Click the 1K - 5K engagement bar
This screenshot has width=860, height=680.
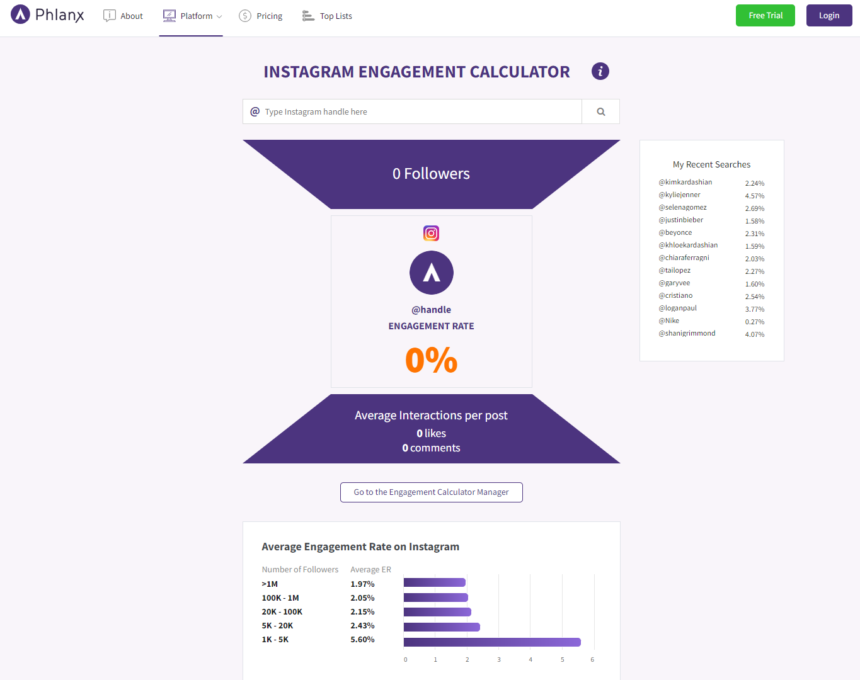[492, 642]
